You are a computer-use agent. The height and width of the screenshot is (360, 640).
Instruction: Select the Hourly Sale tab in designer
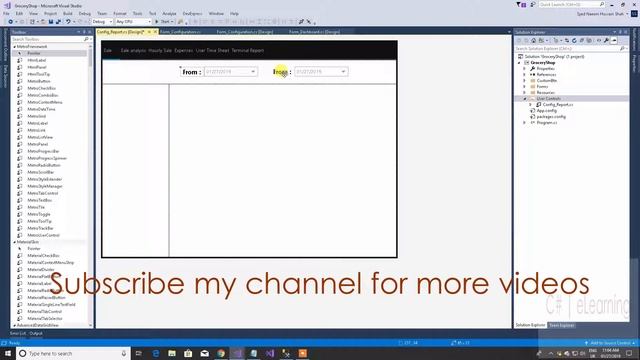point(160,51)
